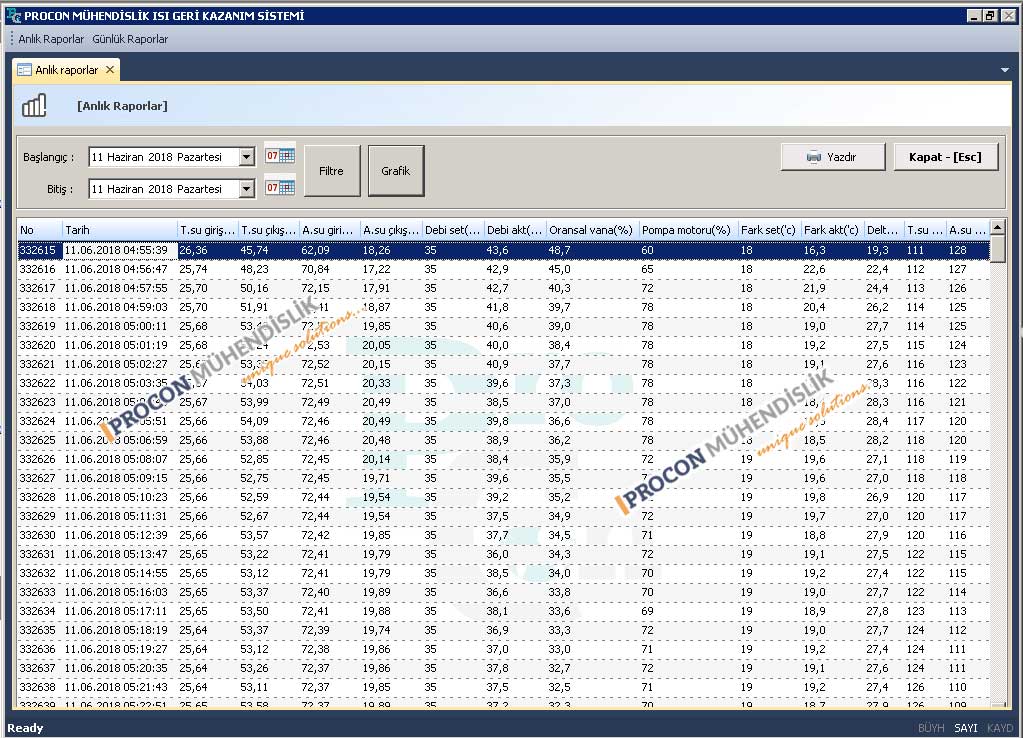
Task: Click the Fark set('c) column header
Action: 769,230
